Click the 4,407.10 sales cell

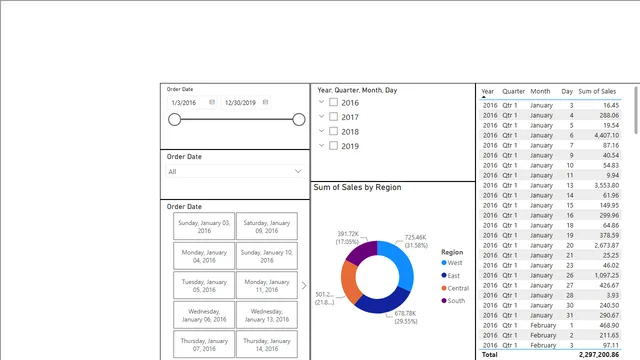click(607, 135)
